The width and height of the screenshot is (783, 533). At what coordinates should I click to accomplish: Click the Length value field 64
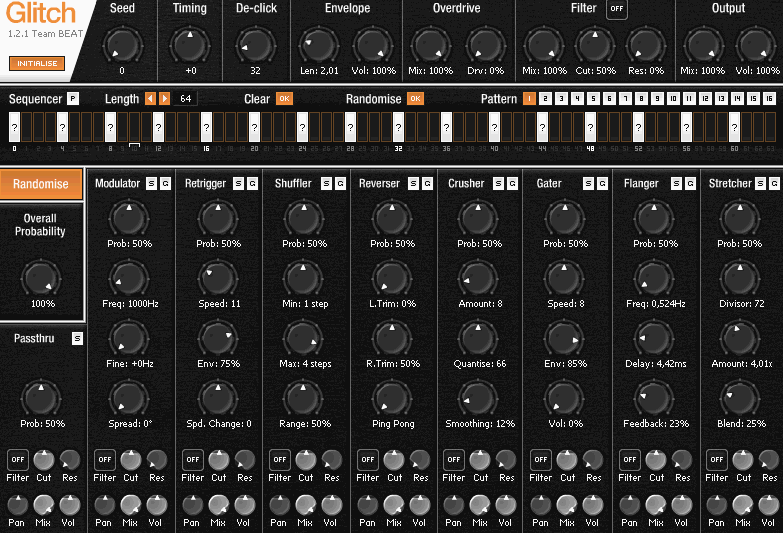[186, 98]
